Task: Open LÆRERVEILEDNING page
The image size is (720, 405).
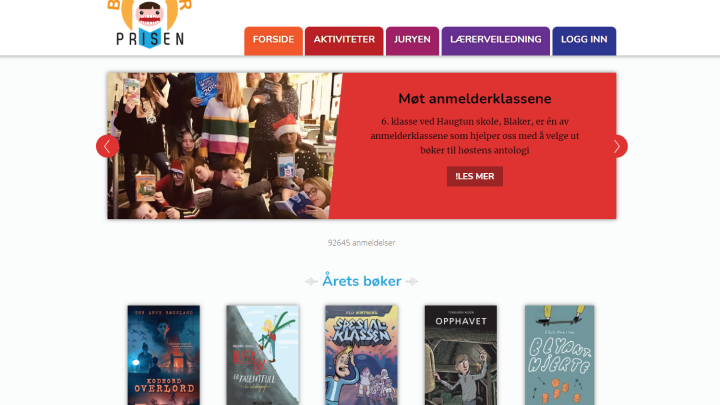Action: click(495, 41)
